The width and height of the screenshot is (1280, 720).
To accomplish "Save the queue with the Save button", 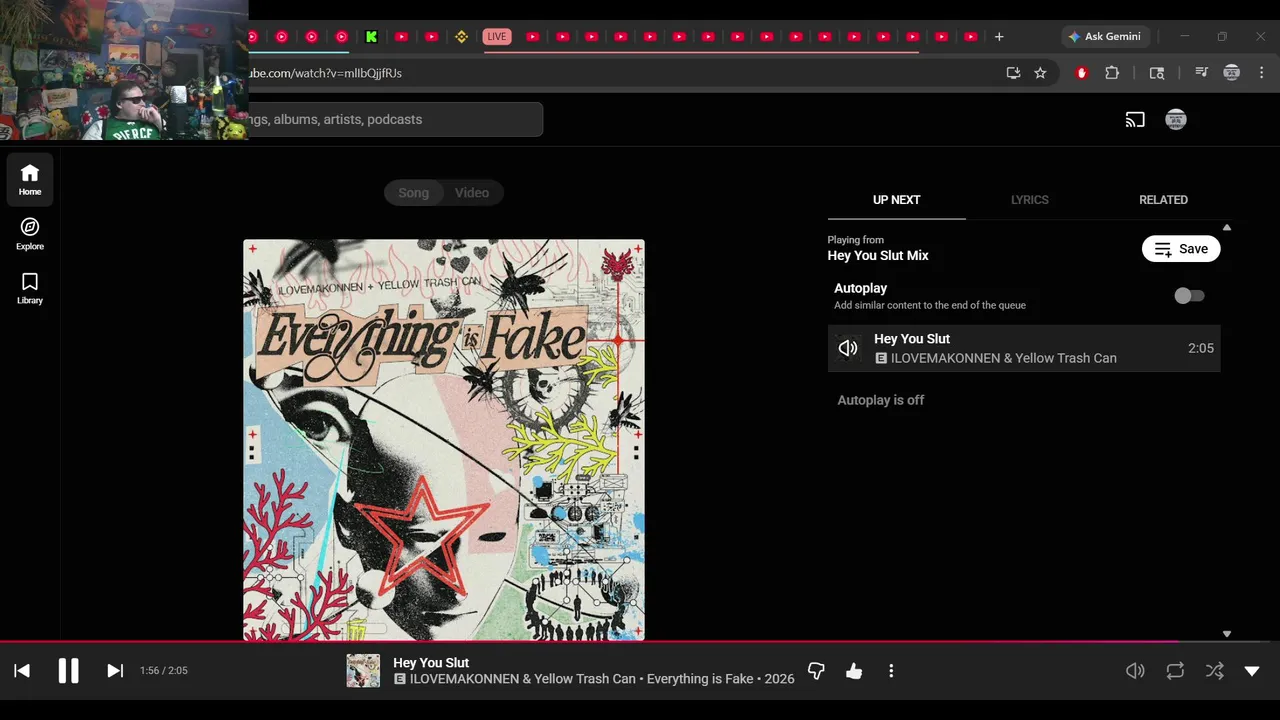I will (x=1181, y=249).
